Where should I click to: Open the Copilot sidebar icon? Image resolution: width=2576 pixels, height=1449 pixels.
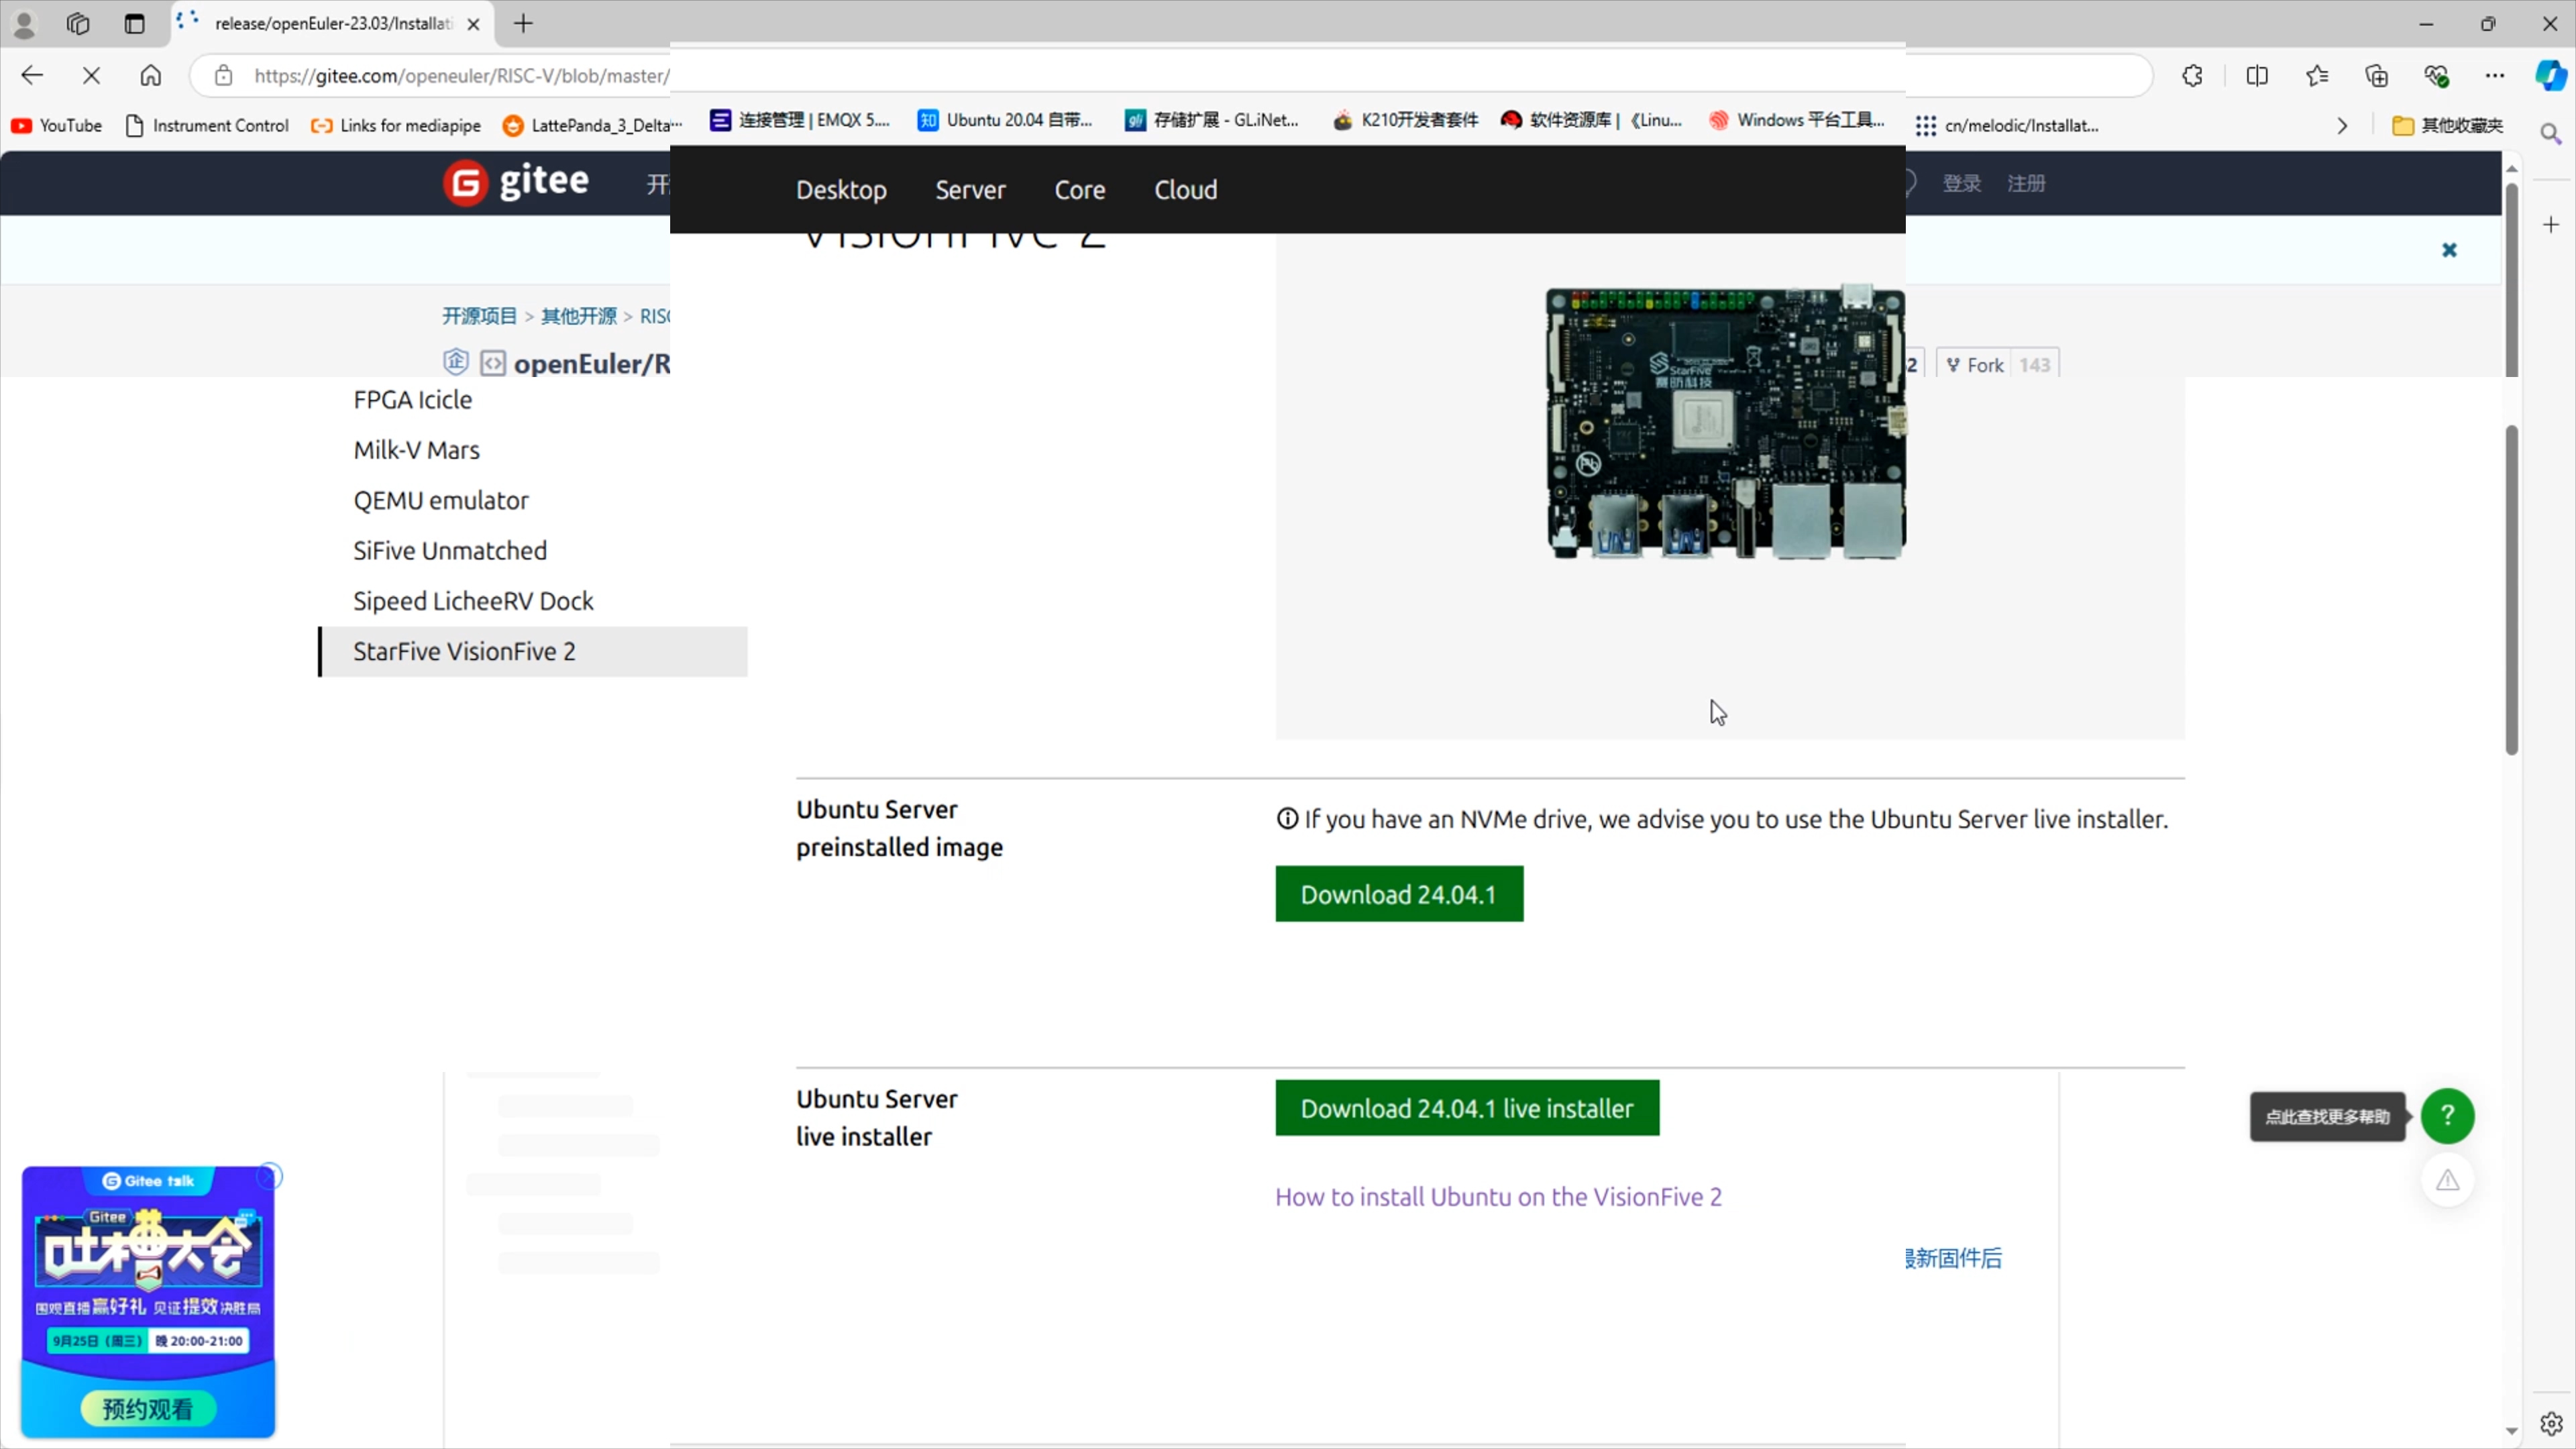(x=2550, y=76)
